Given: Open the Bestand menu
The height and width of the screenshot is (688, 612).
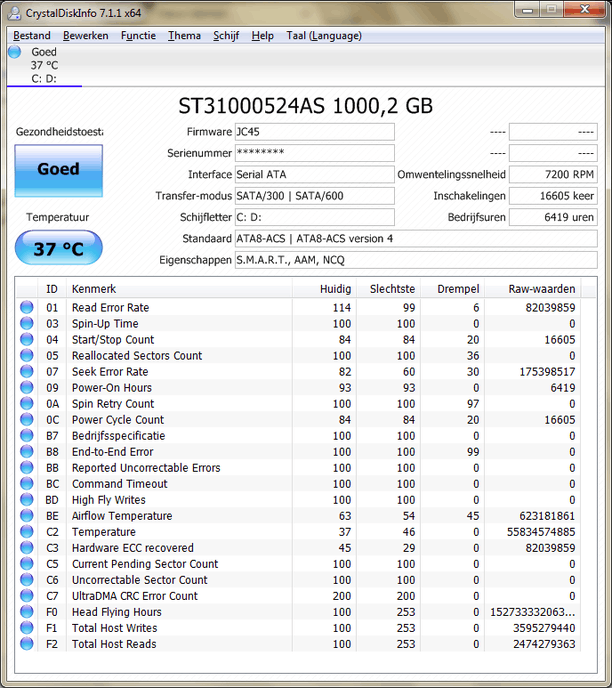Looking at the screenshot, I should point(32,36).
